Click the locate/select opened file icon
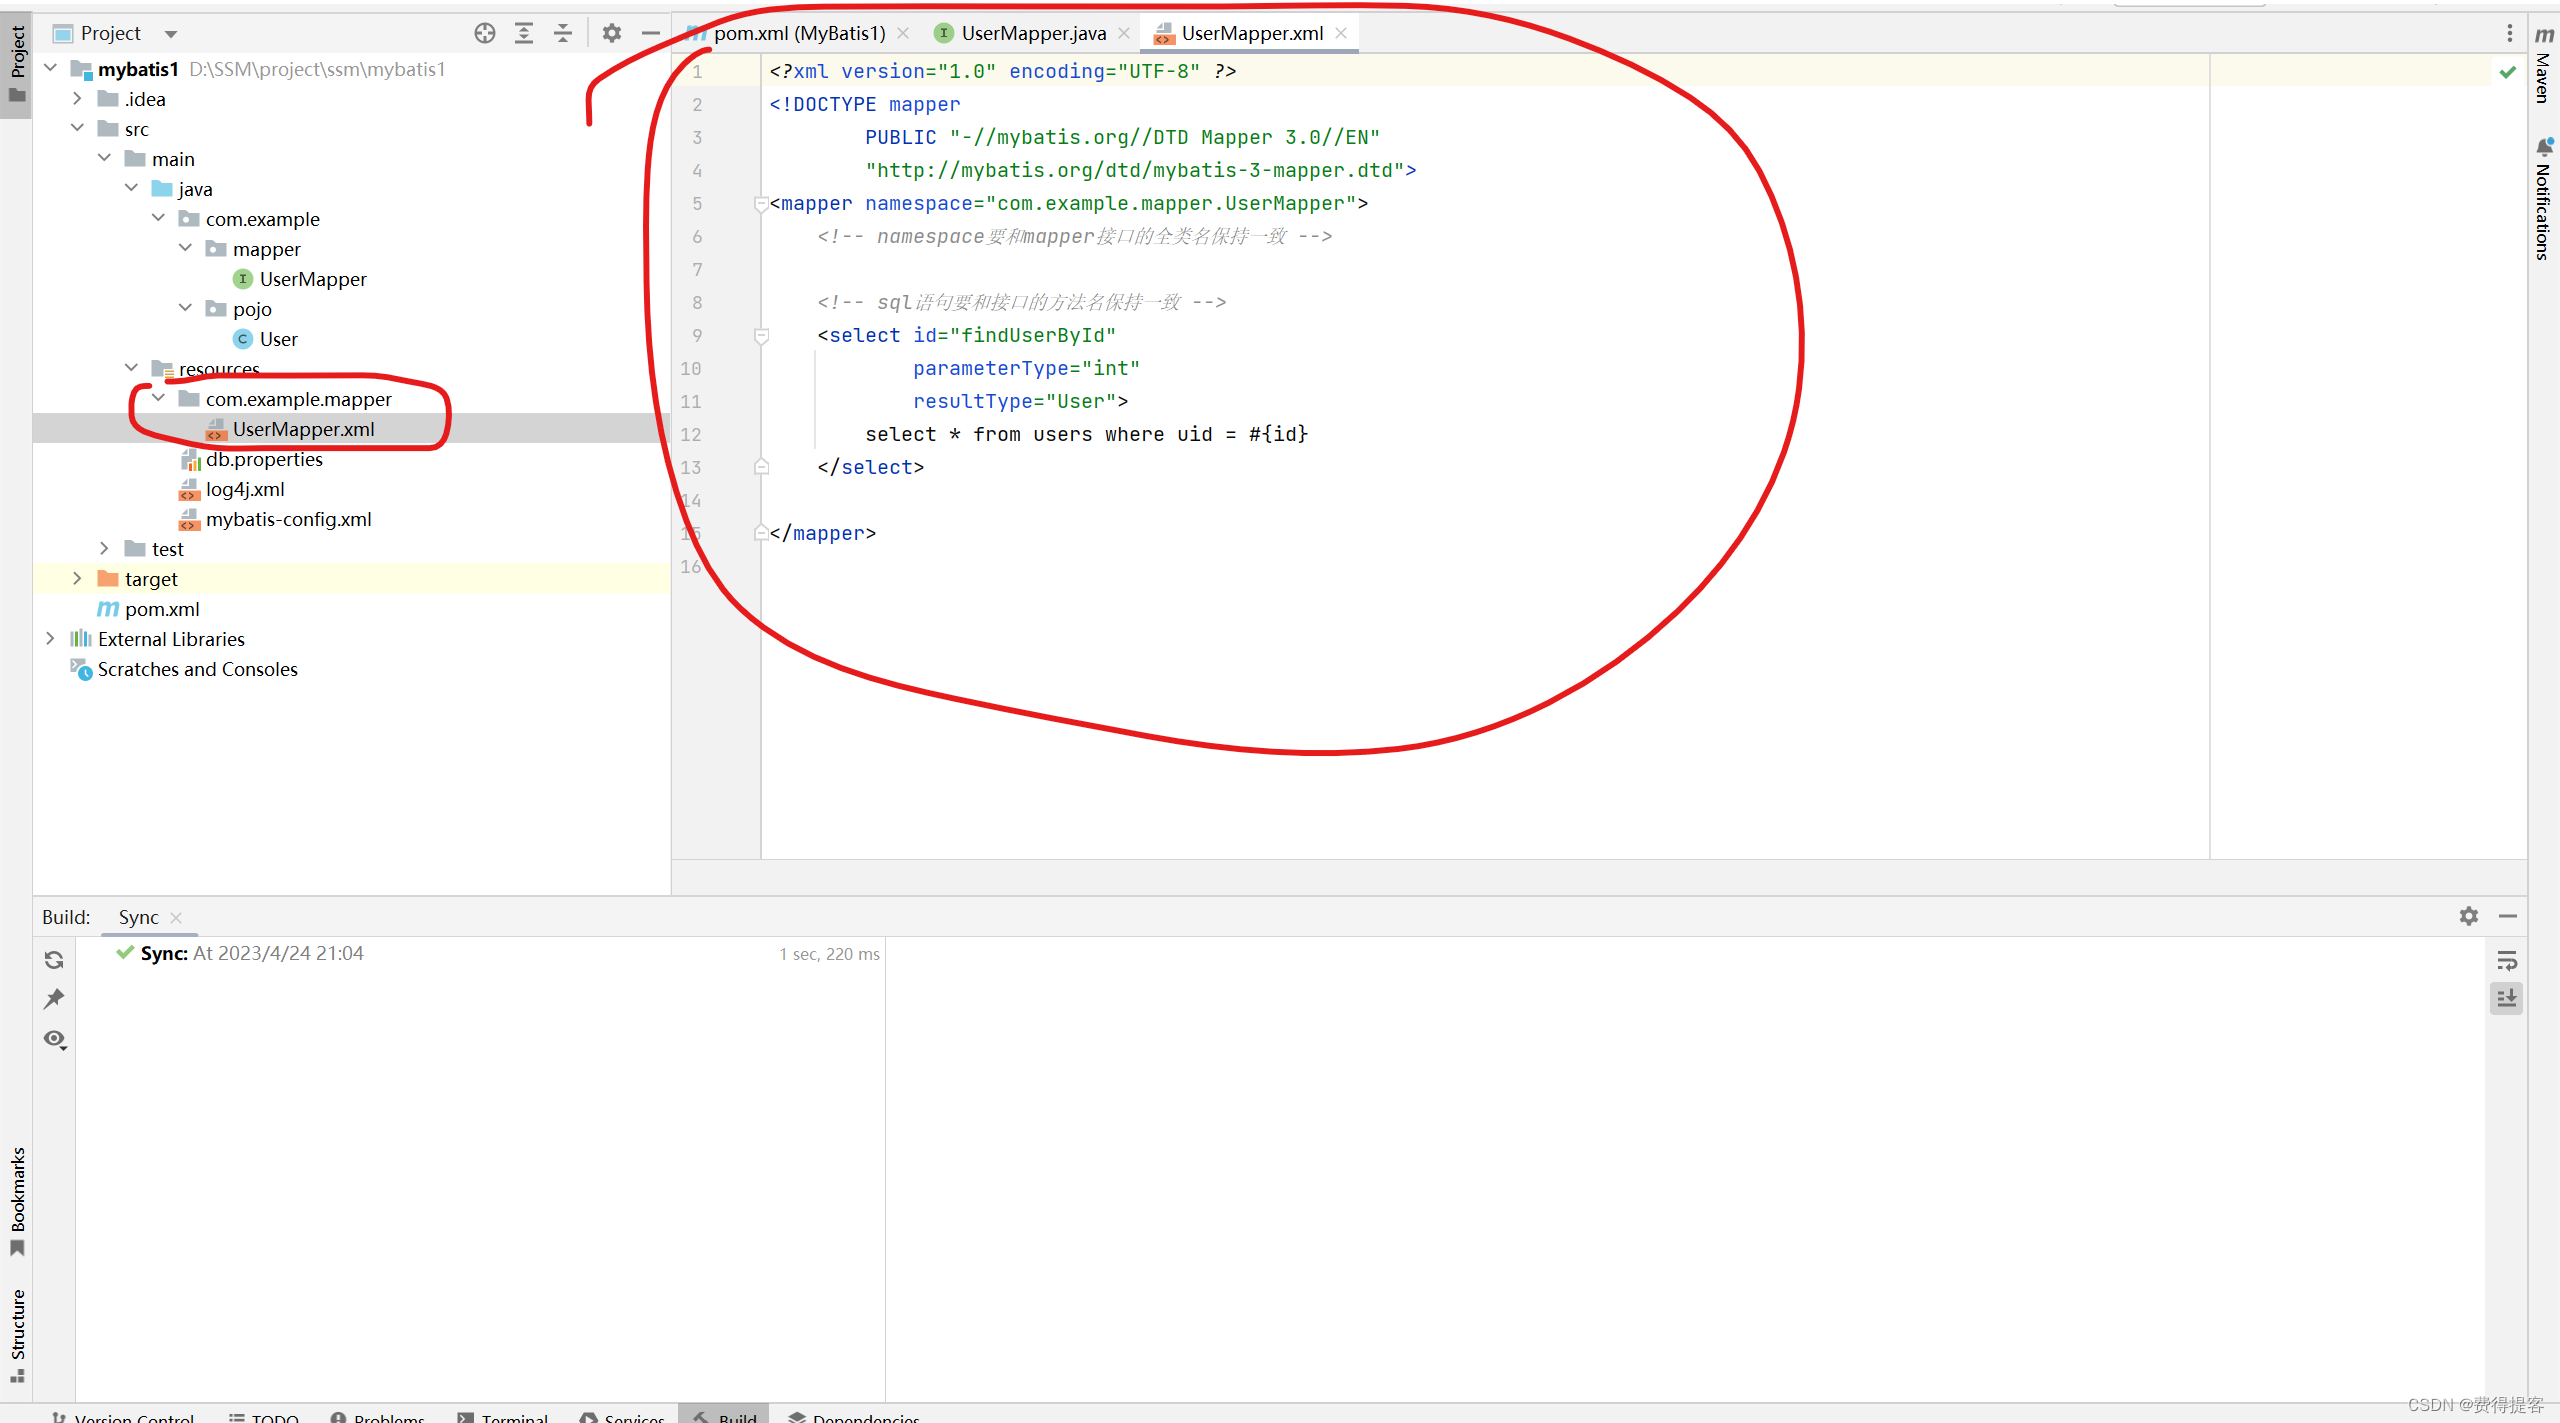 [485, 33]
